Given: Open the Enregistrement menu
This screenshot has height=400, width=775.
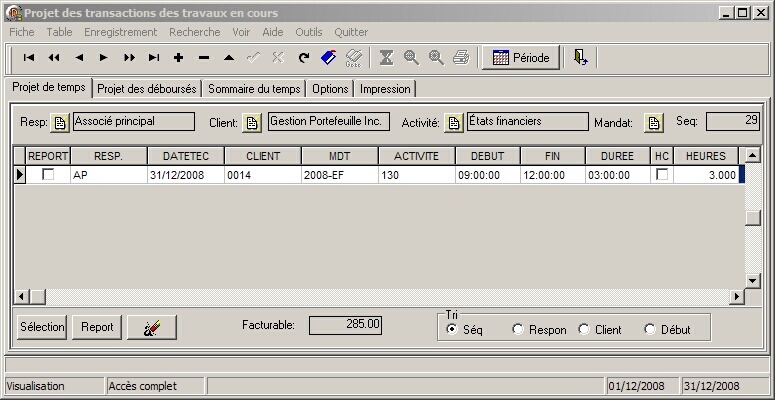Looking at the screenshot, I should click(121, 32).
